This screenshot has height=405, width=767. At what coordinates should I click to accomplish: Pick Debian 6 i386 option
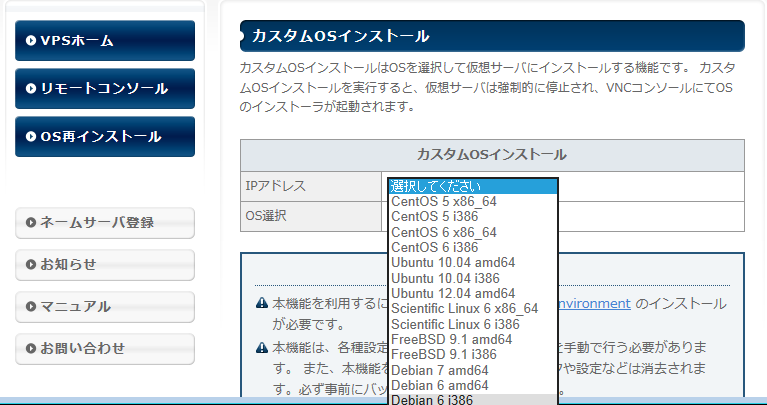tap(473, 399)
